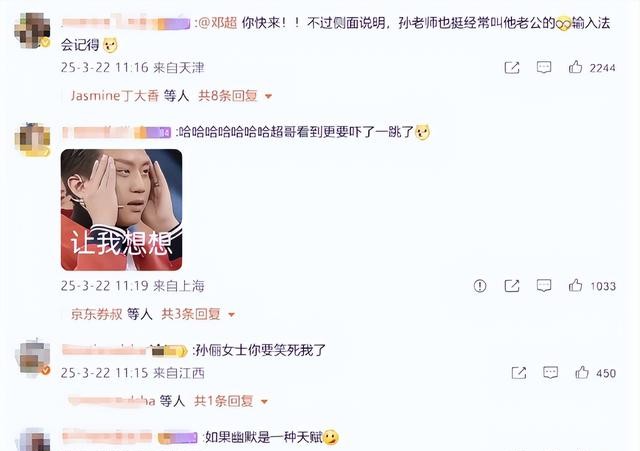The width and height of the screenshot is (640, 451).
Task: Open the second commenter's avatar
Action: tap(32, 140)
